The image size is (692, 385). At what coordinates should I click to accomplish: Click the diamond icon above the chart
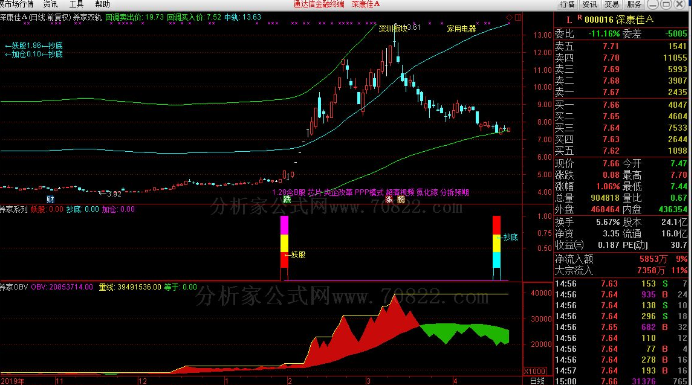510,17
